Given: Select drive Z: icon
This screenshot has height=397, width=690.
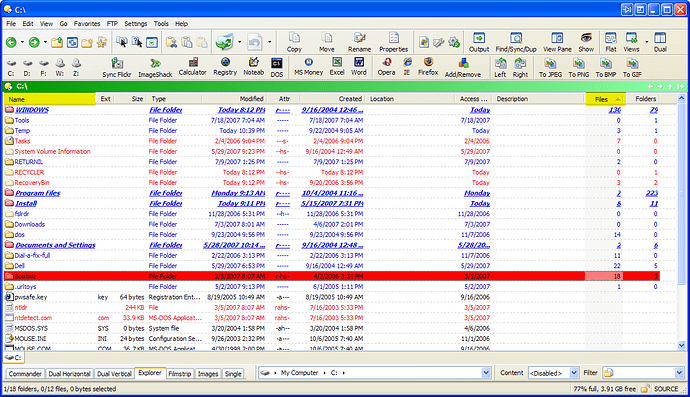Looking at the screenshot, I should 76,68.
